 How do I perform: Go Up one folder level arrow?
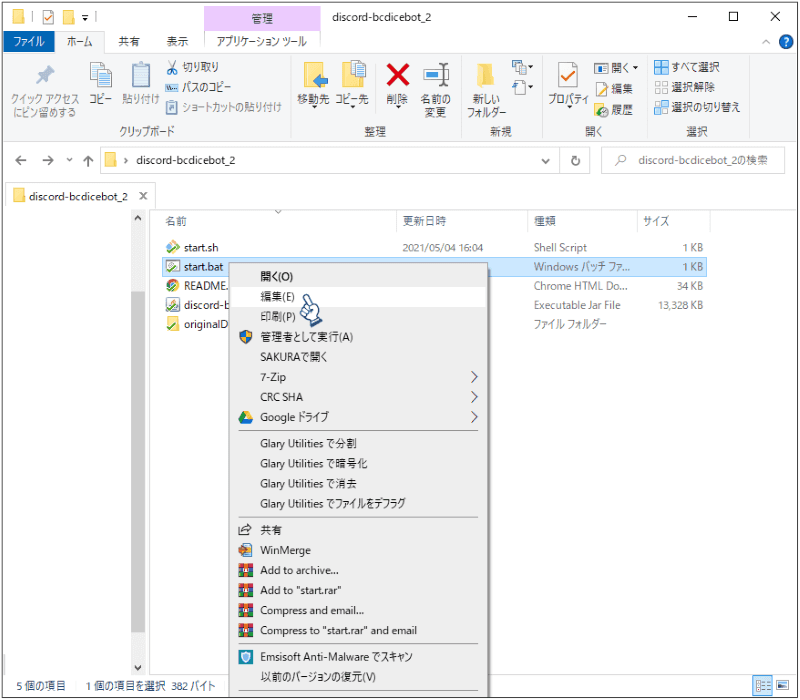(88, 161)
